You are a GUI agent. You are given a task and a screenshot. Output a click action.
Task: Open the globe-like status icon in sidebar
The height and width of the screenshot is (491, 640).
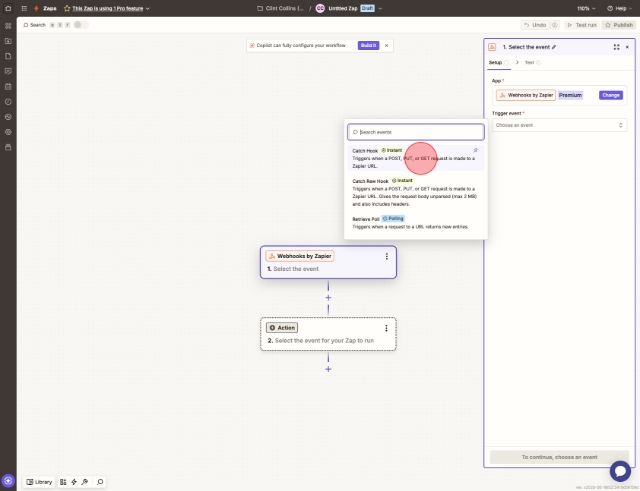(8, 117)
